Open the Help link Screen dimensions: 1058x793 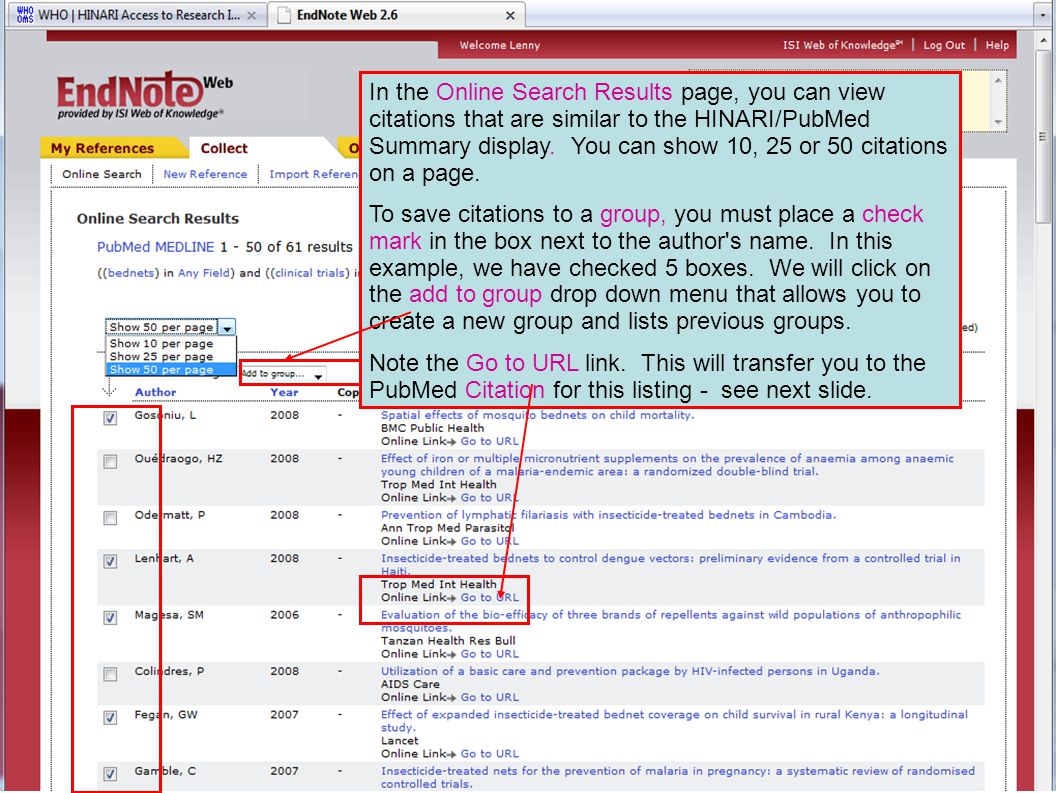997,45
